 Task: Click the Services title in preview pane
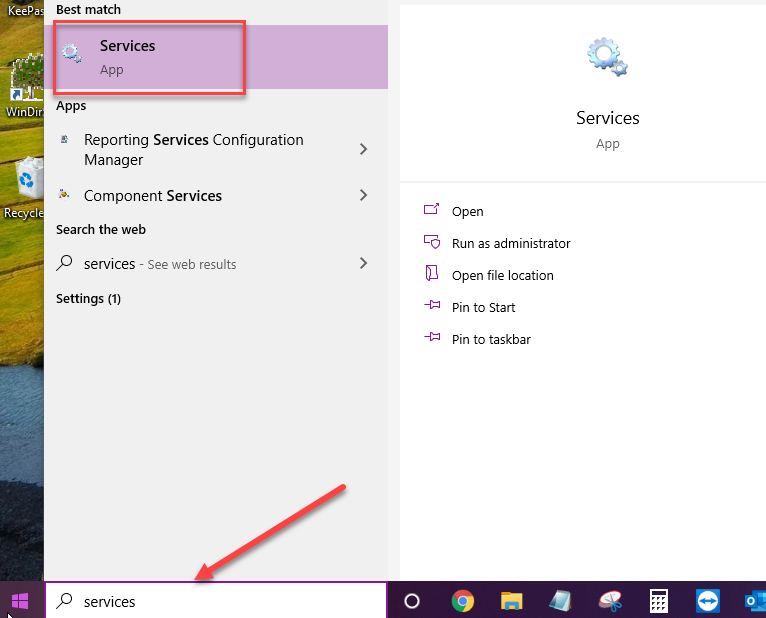click(607, 118)
